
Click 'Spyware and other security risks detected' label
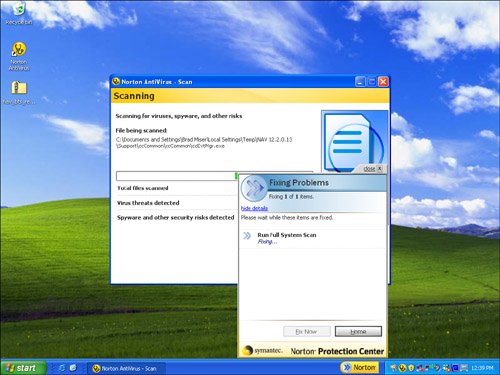tap(175, 217)
